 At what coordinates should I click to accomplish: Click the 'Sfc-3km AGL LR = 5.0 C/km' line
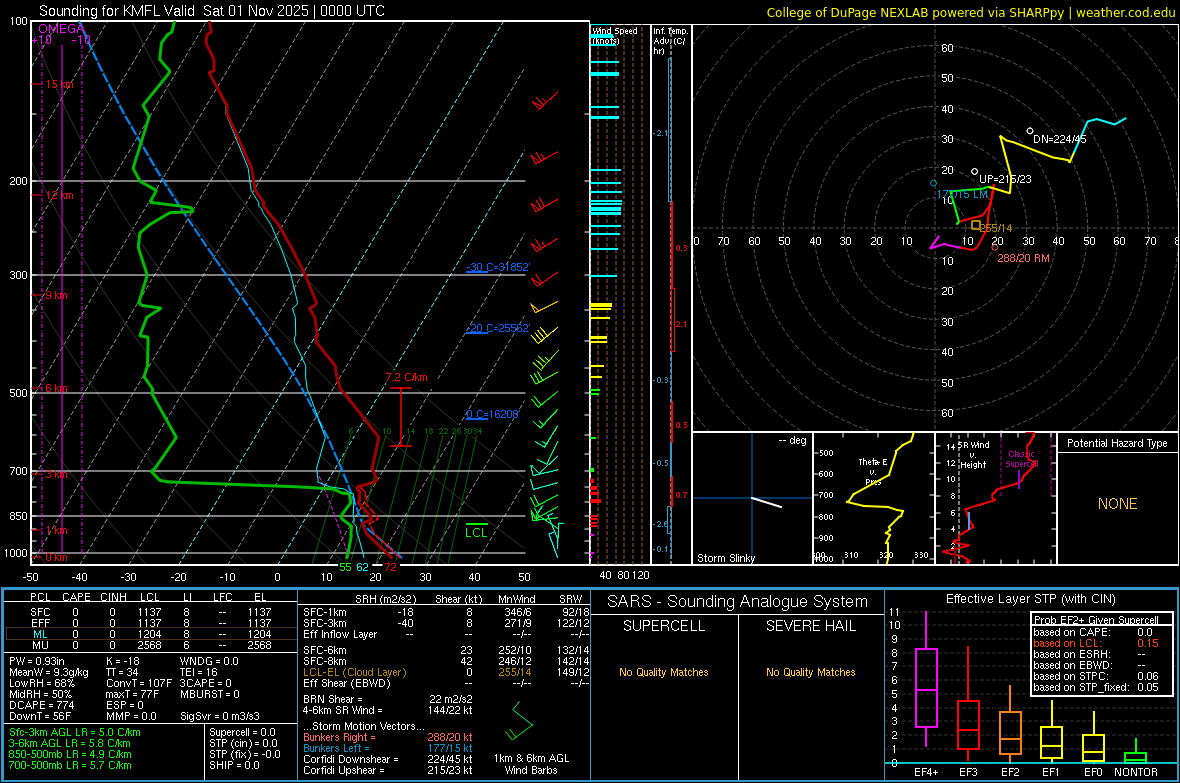coord(75,732)
